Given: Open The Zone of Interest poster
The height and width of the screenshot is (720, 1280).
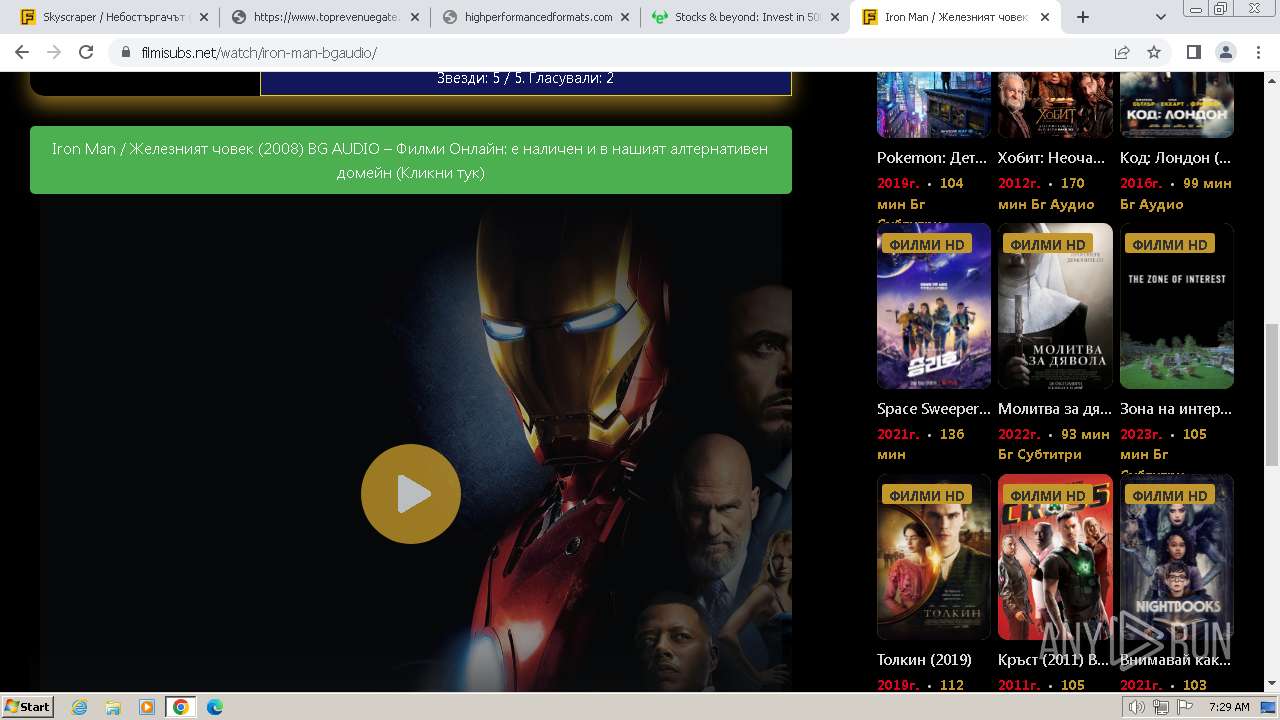Looking at the screenshot, I should click(x=1177, y=306).
